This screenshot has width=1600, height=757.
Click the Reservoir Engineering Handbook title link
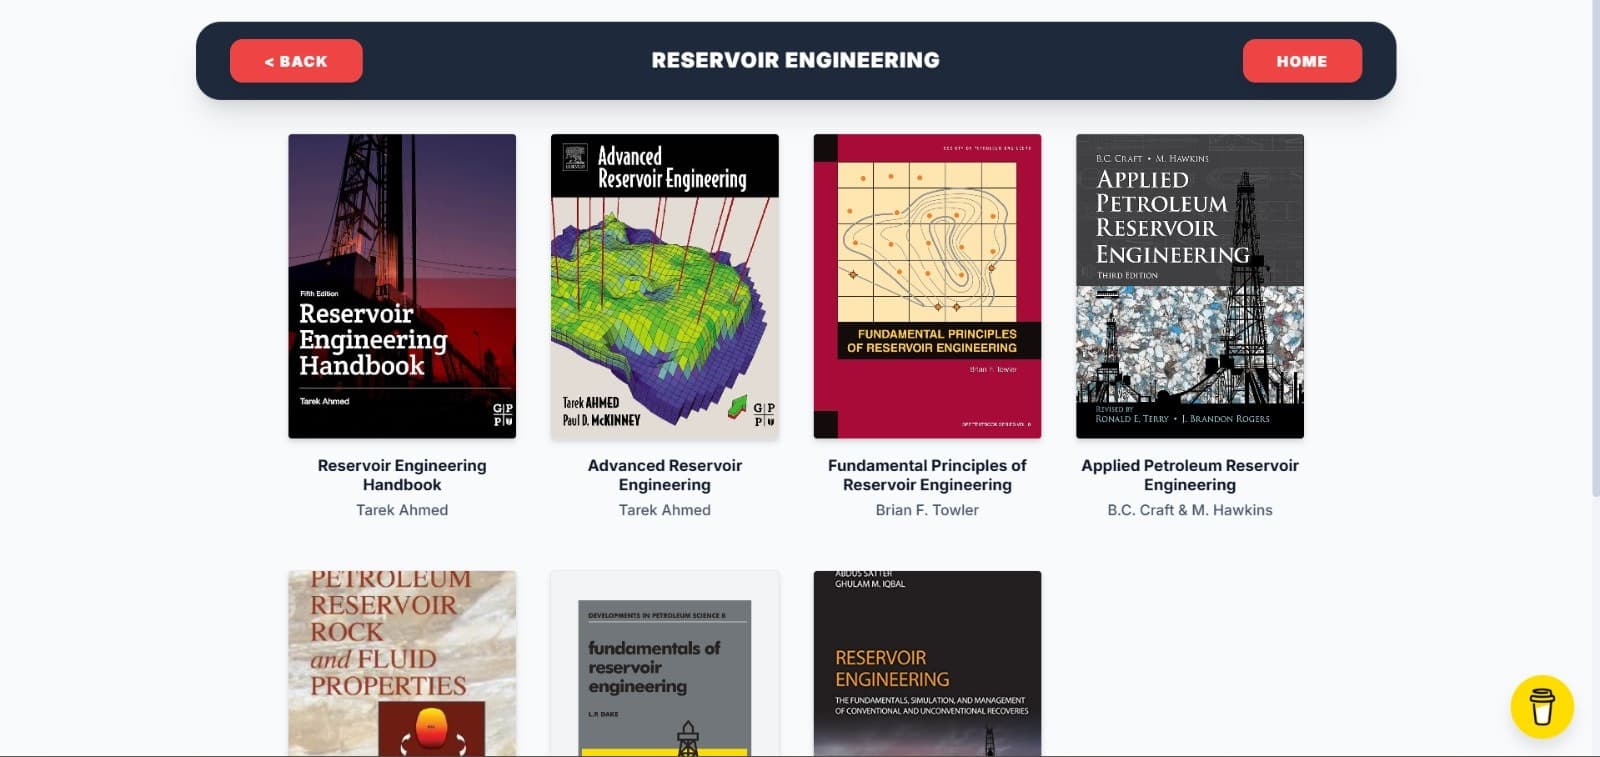(x=402, y=475)
